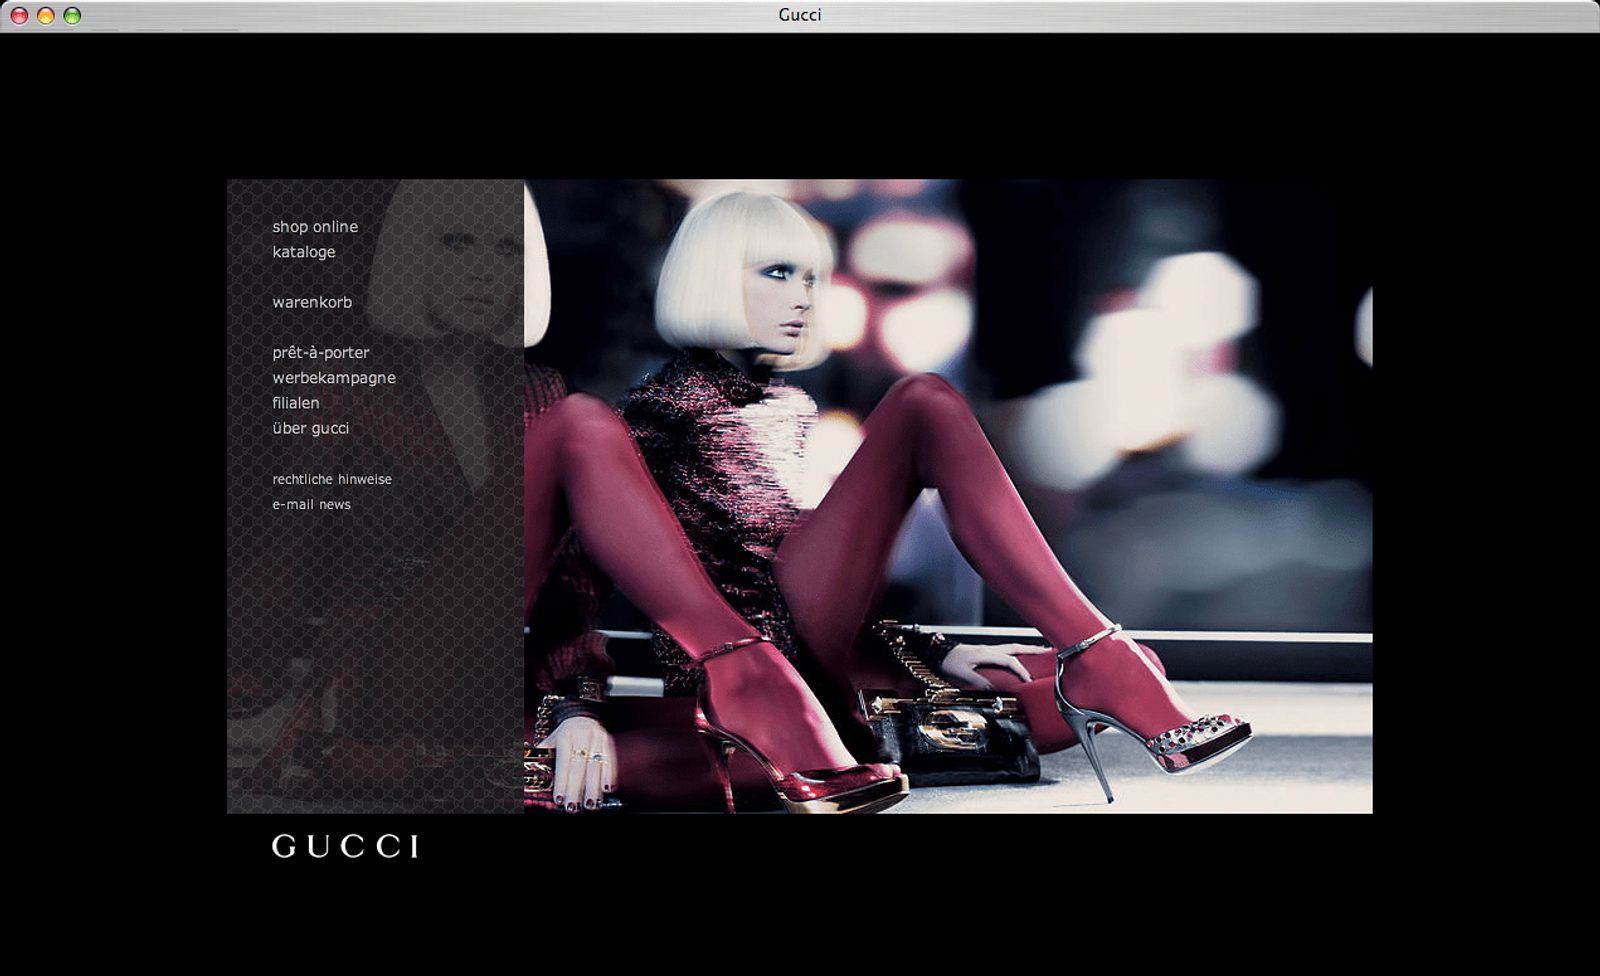Click the campaign photo of the seated model
The width and height of the screenshot is (1600, 976).
pos(948,496)
